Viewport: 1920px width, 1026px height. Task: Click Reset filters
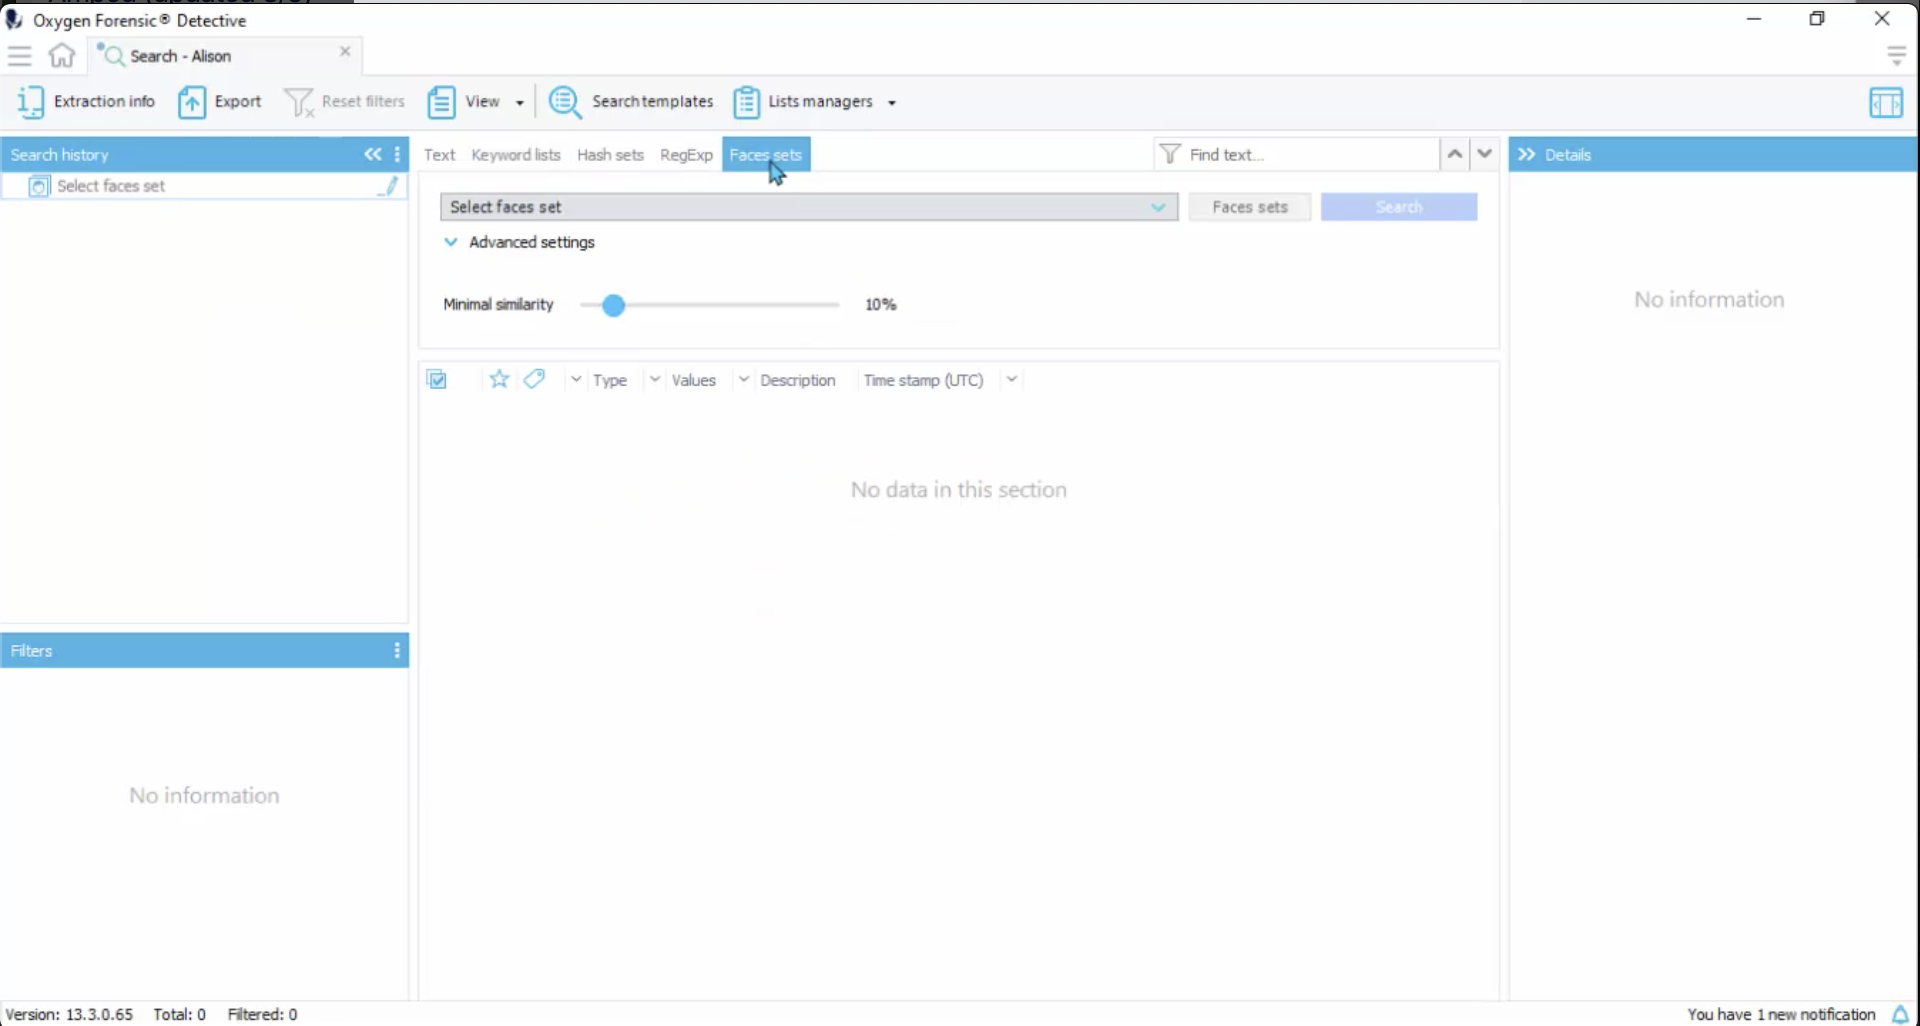coord(345,101)
